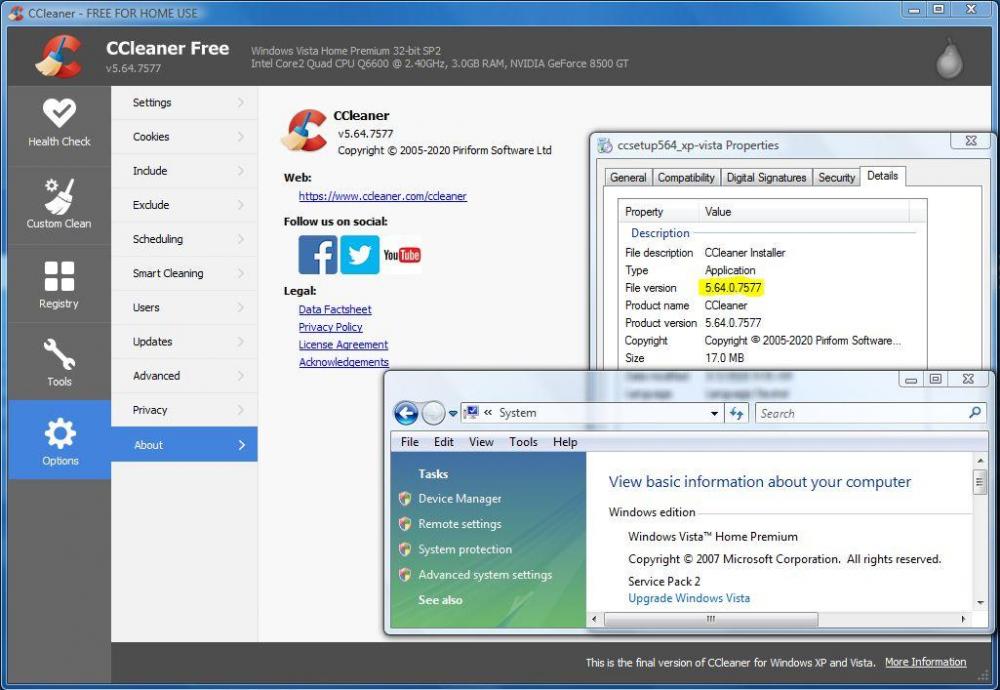Screen dimensions: 1000x690
Task: Open the Tools wrench section
Action: click(59, 362)
